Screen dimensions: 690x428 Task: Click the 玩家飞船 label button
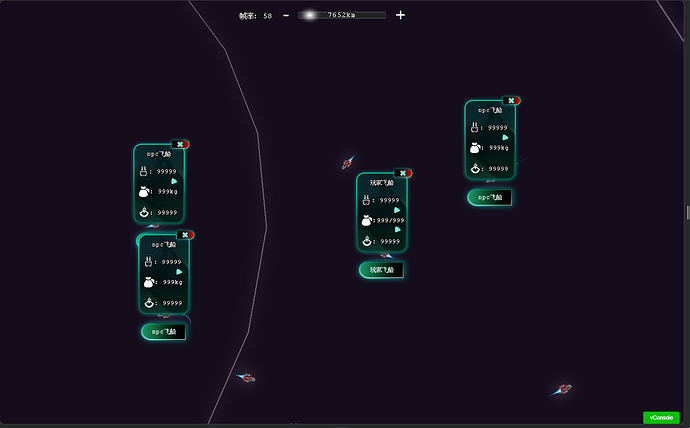382,270
